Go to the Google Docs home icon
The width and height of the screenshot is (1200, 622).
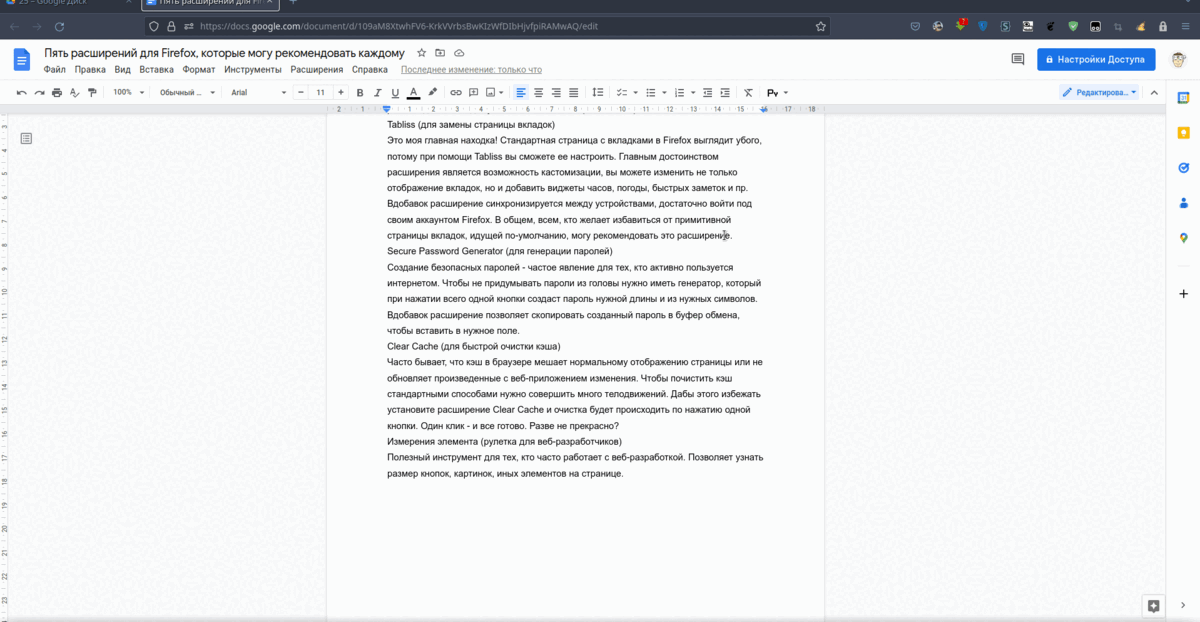coord(22,59)
